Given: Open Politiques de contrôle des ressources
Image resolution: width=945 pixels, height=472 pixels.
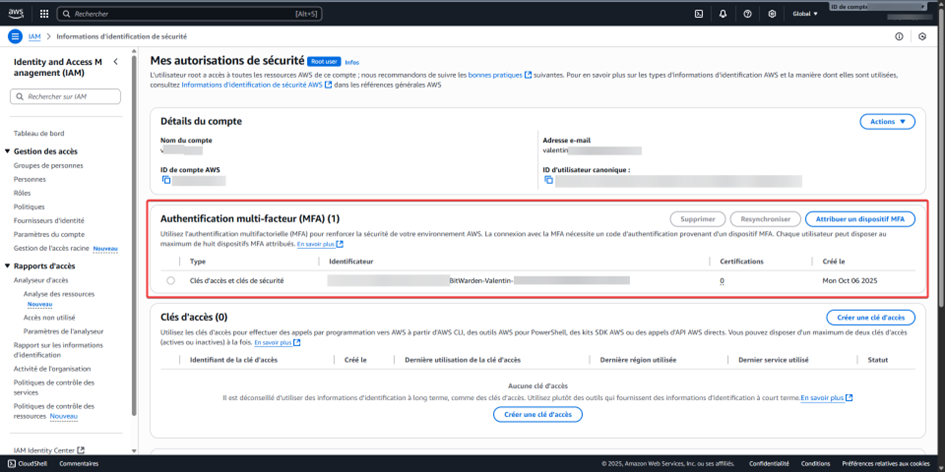Looking at the screenshot, I should [x=54, y=411].
